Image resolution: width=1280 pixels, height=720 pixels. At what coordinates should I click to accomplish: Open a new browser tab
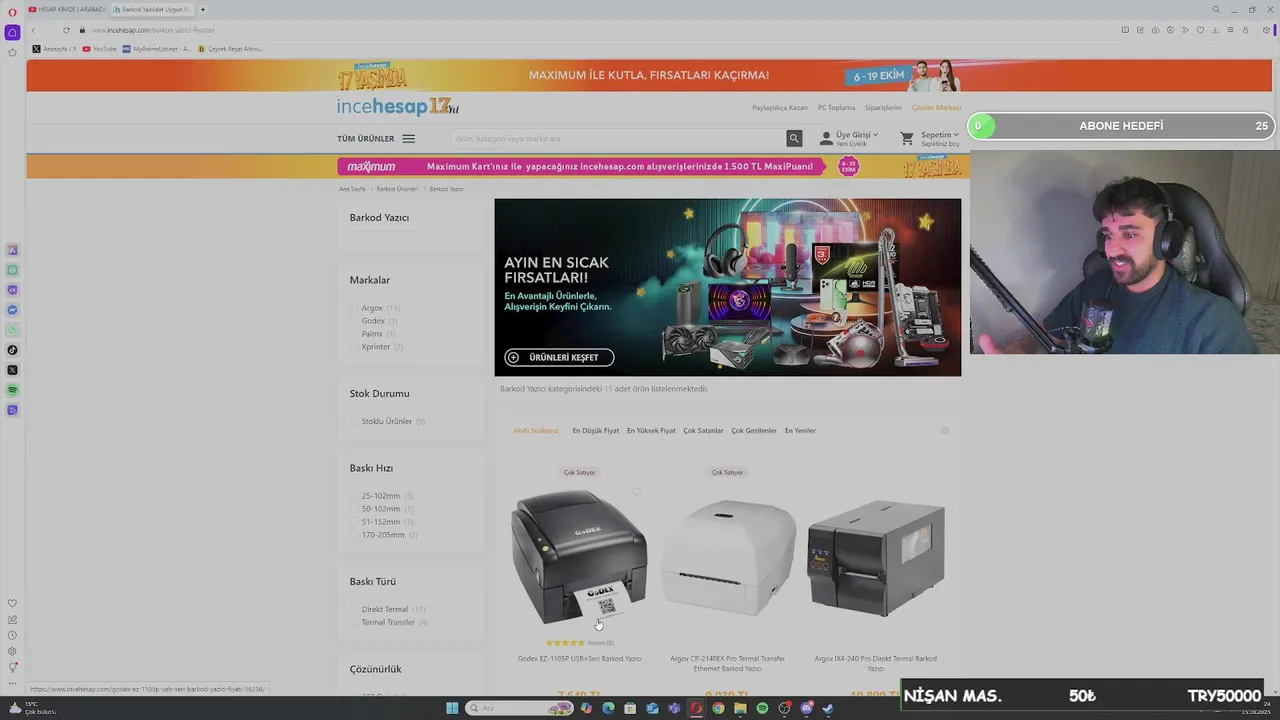pos(203,9)
